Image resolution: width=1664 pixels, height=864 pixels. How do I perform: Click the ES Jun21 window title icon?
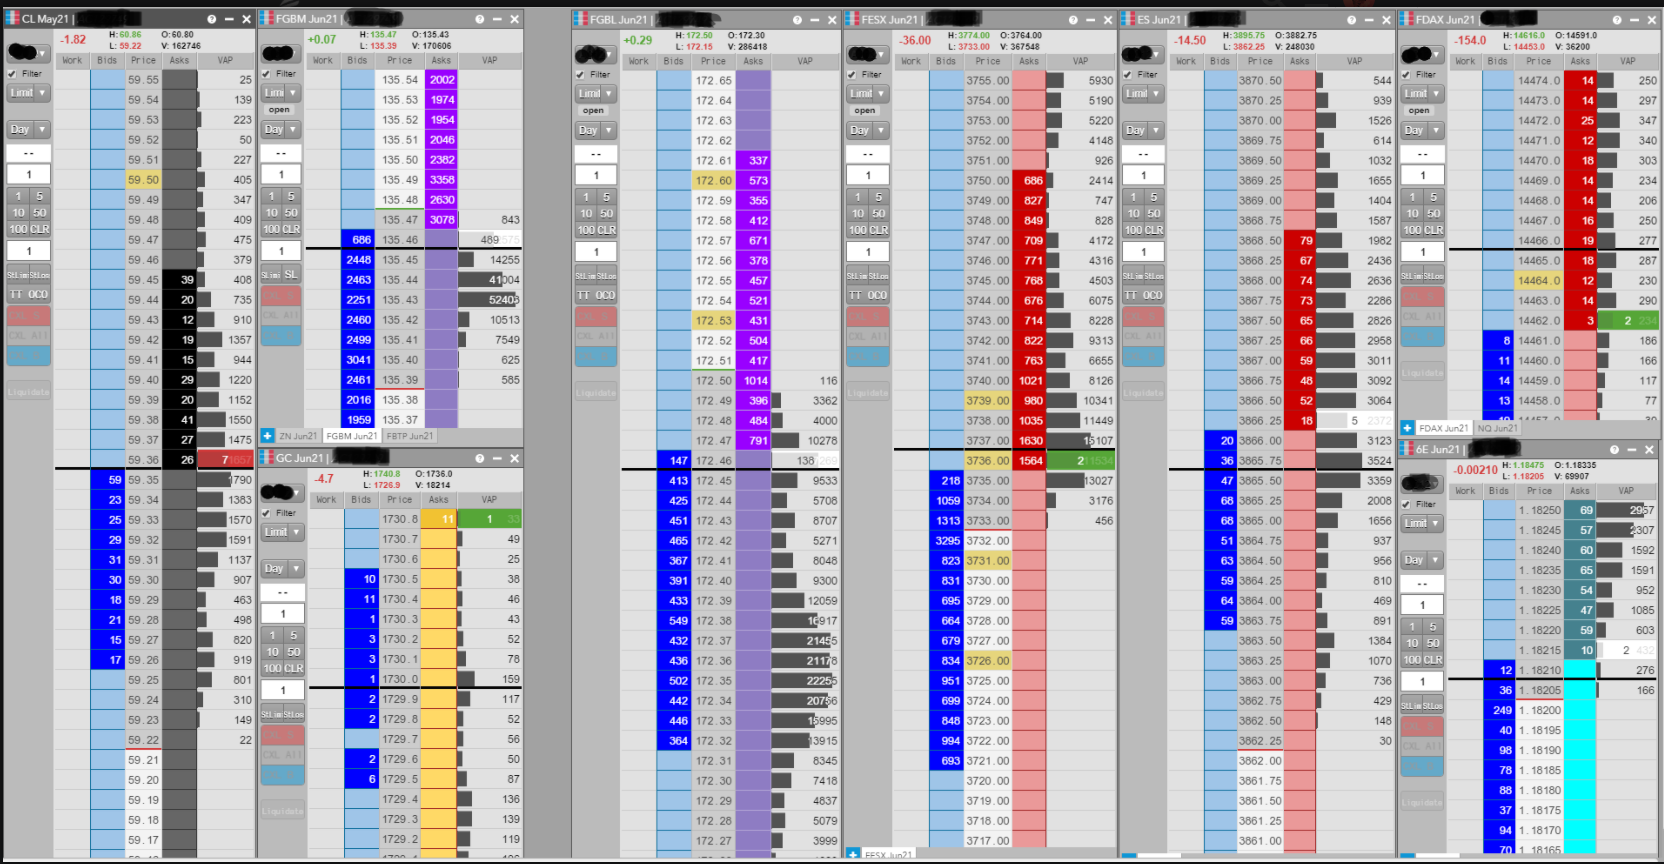(x=1129, y=20)
